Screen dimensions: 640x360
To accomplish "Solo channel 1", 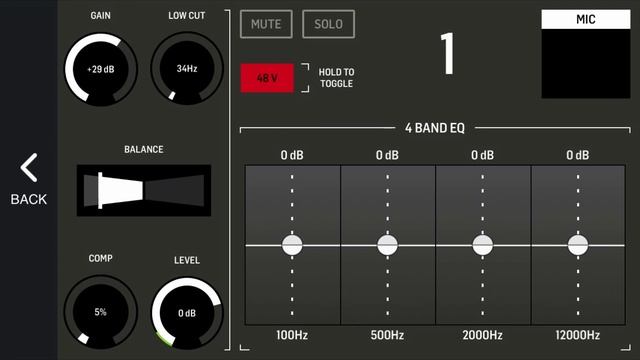I will pos(329,24).
